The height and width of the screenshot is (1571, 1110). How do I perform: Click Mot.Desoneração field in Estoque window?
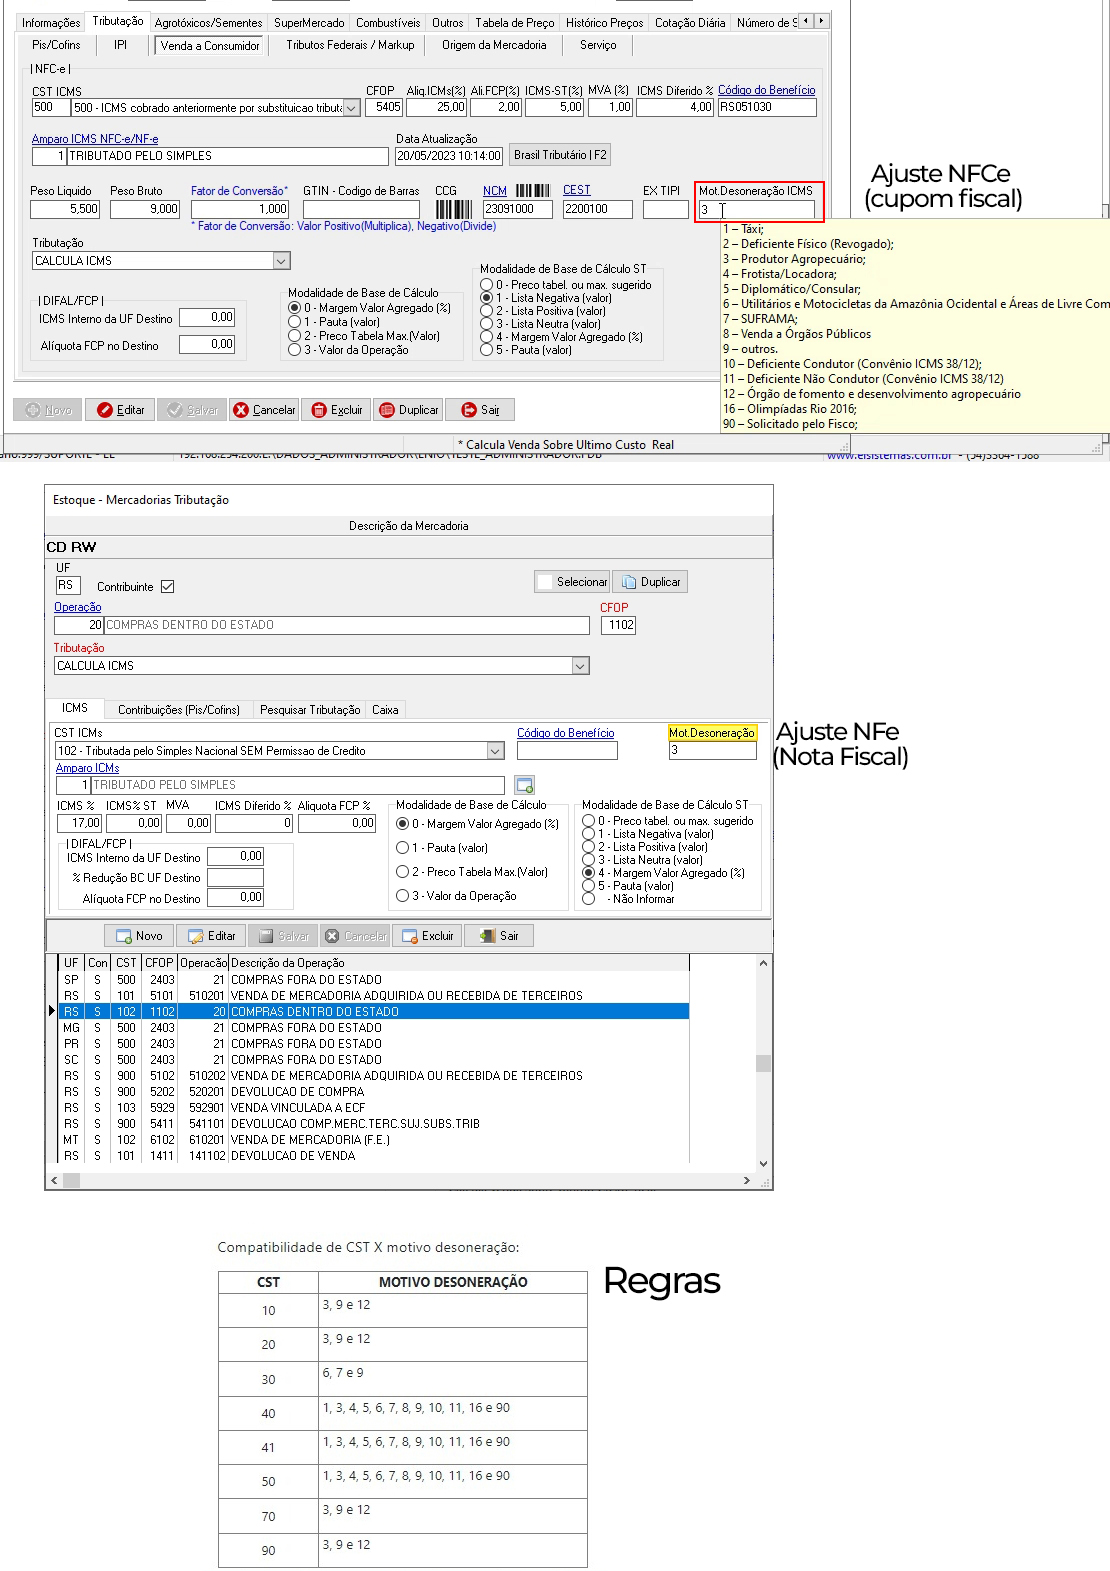(x=712, y=750)
